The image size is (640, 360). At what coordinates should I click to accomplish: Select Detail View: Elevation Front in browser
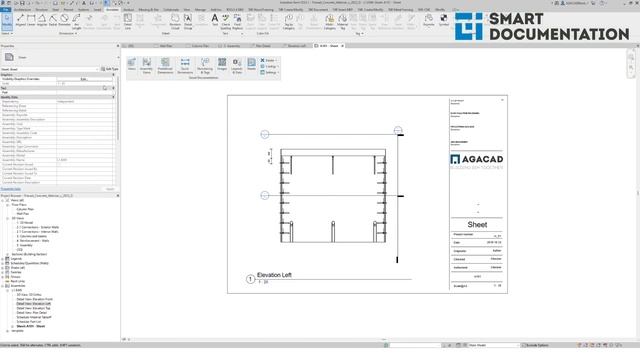point(34,299)
